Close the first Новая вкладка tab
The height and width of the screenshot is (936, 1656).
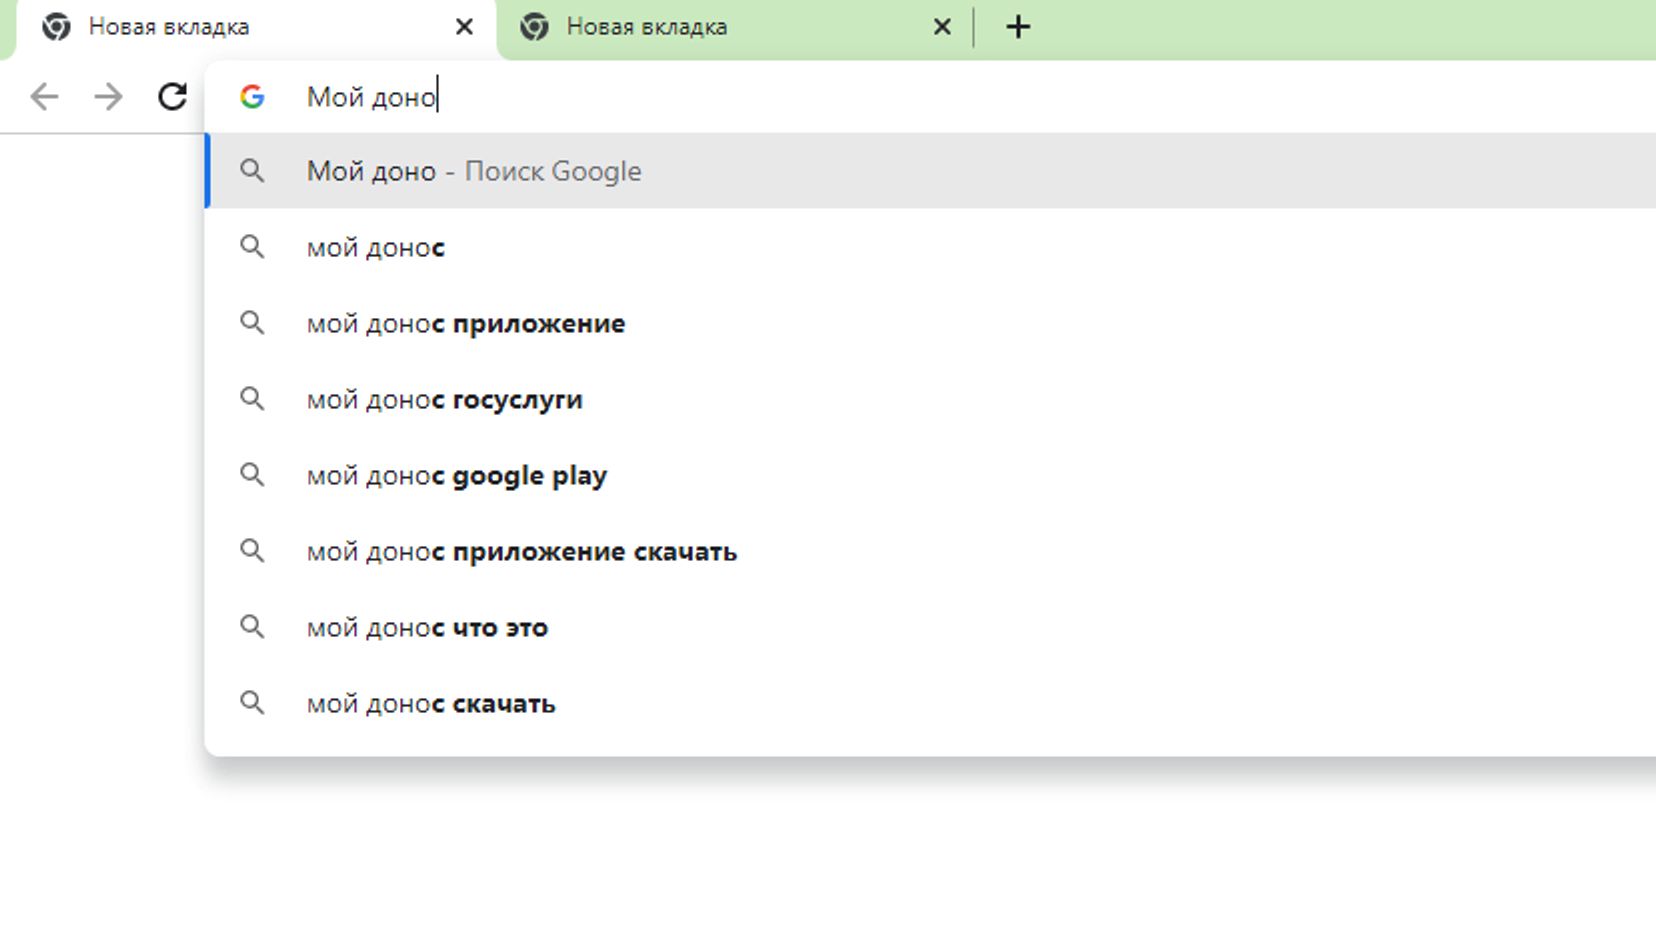(464, 27)
